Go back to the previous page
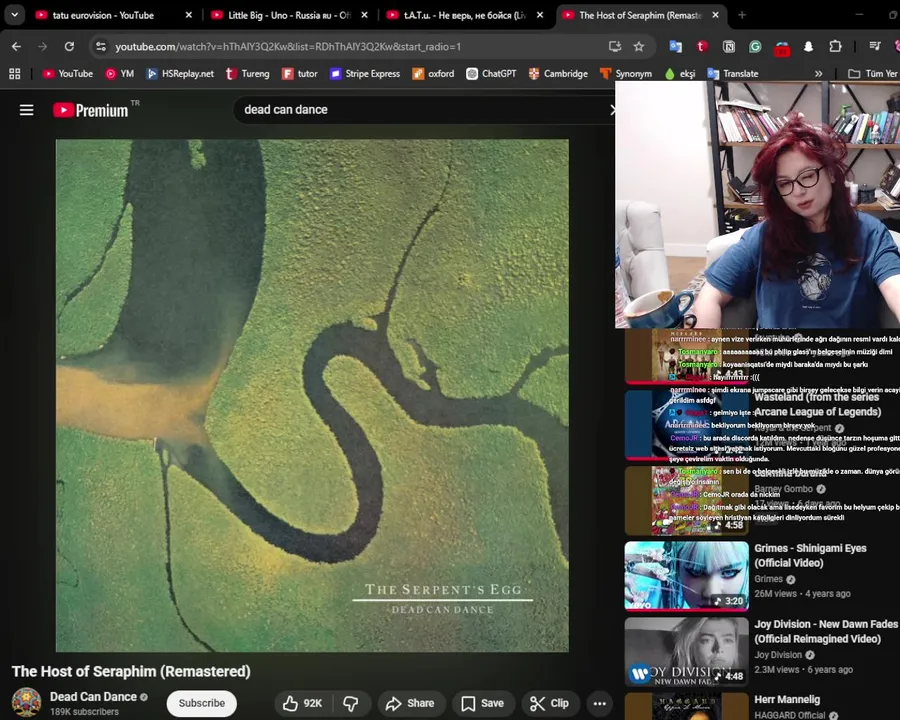This screenshot has width=900, height=720. (16, 47)
